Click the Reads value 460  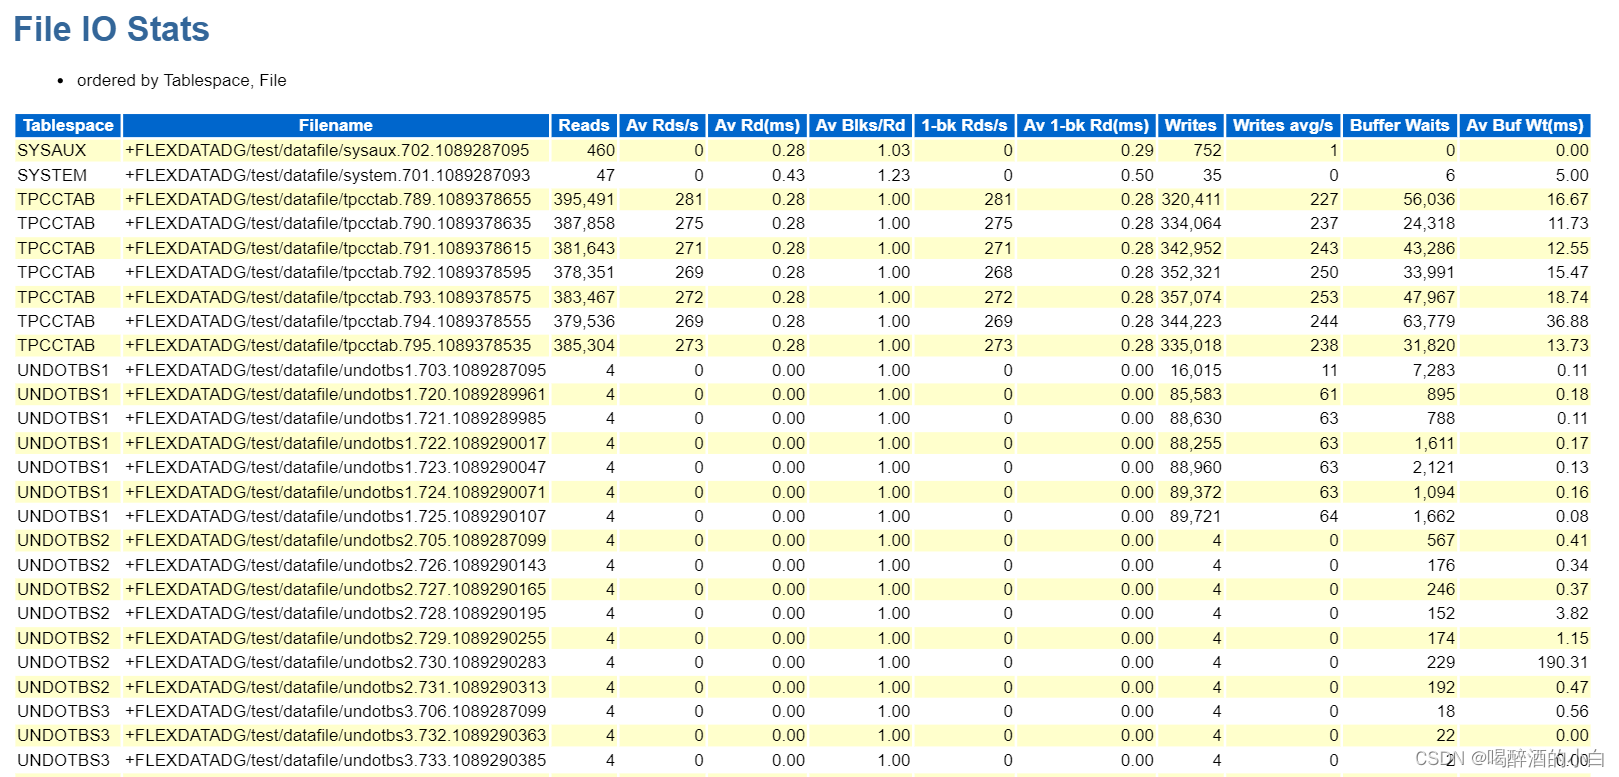601,150
